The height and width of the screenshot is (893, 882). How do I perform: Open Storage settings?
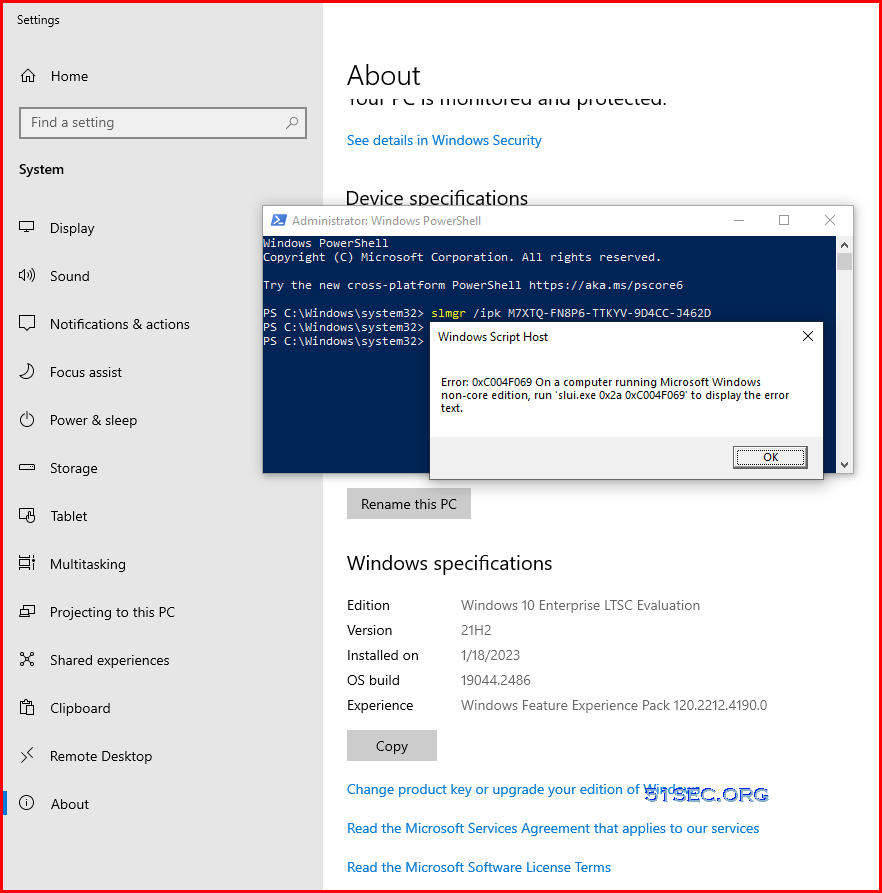(x=73, y=468)
